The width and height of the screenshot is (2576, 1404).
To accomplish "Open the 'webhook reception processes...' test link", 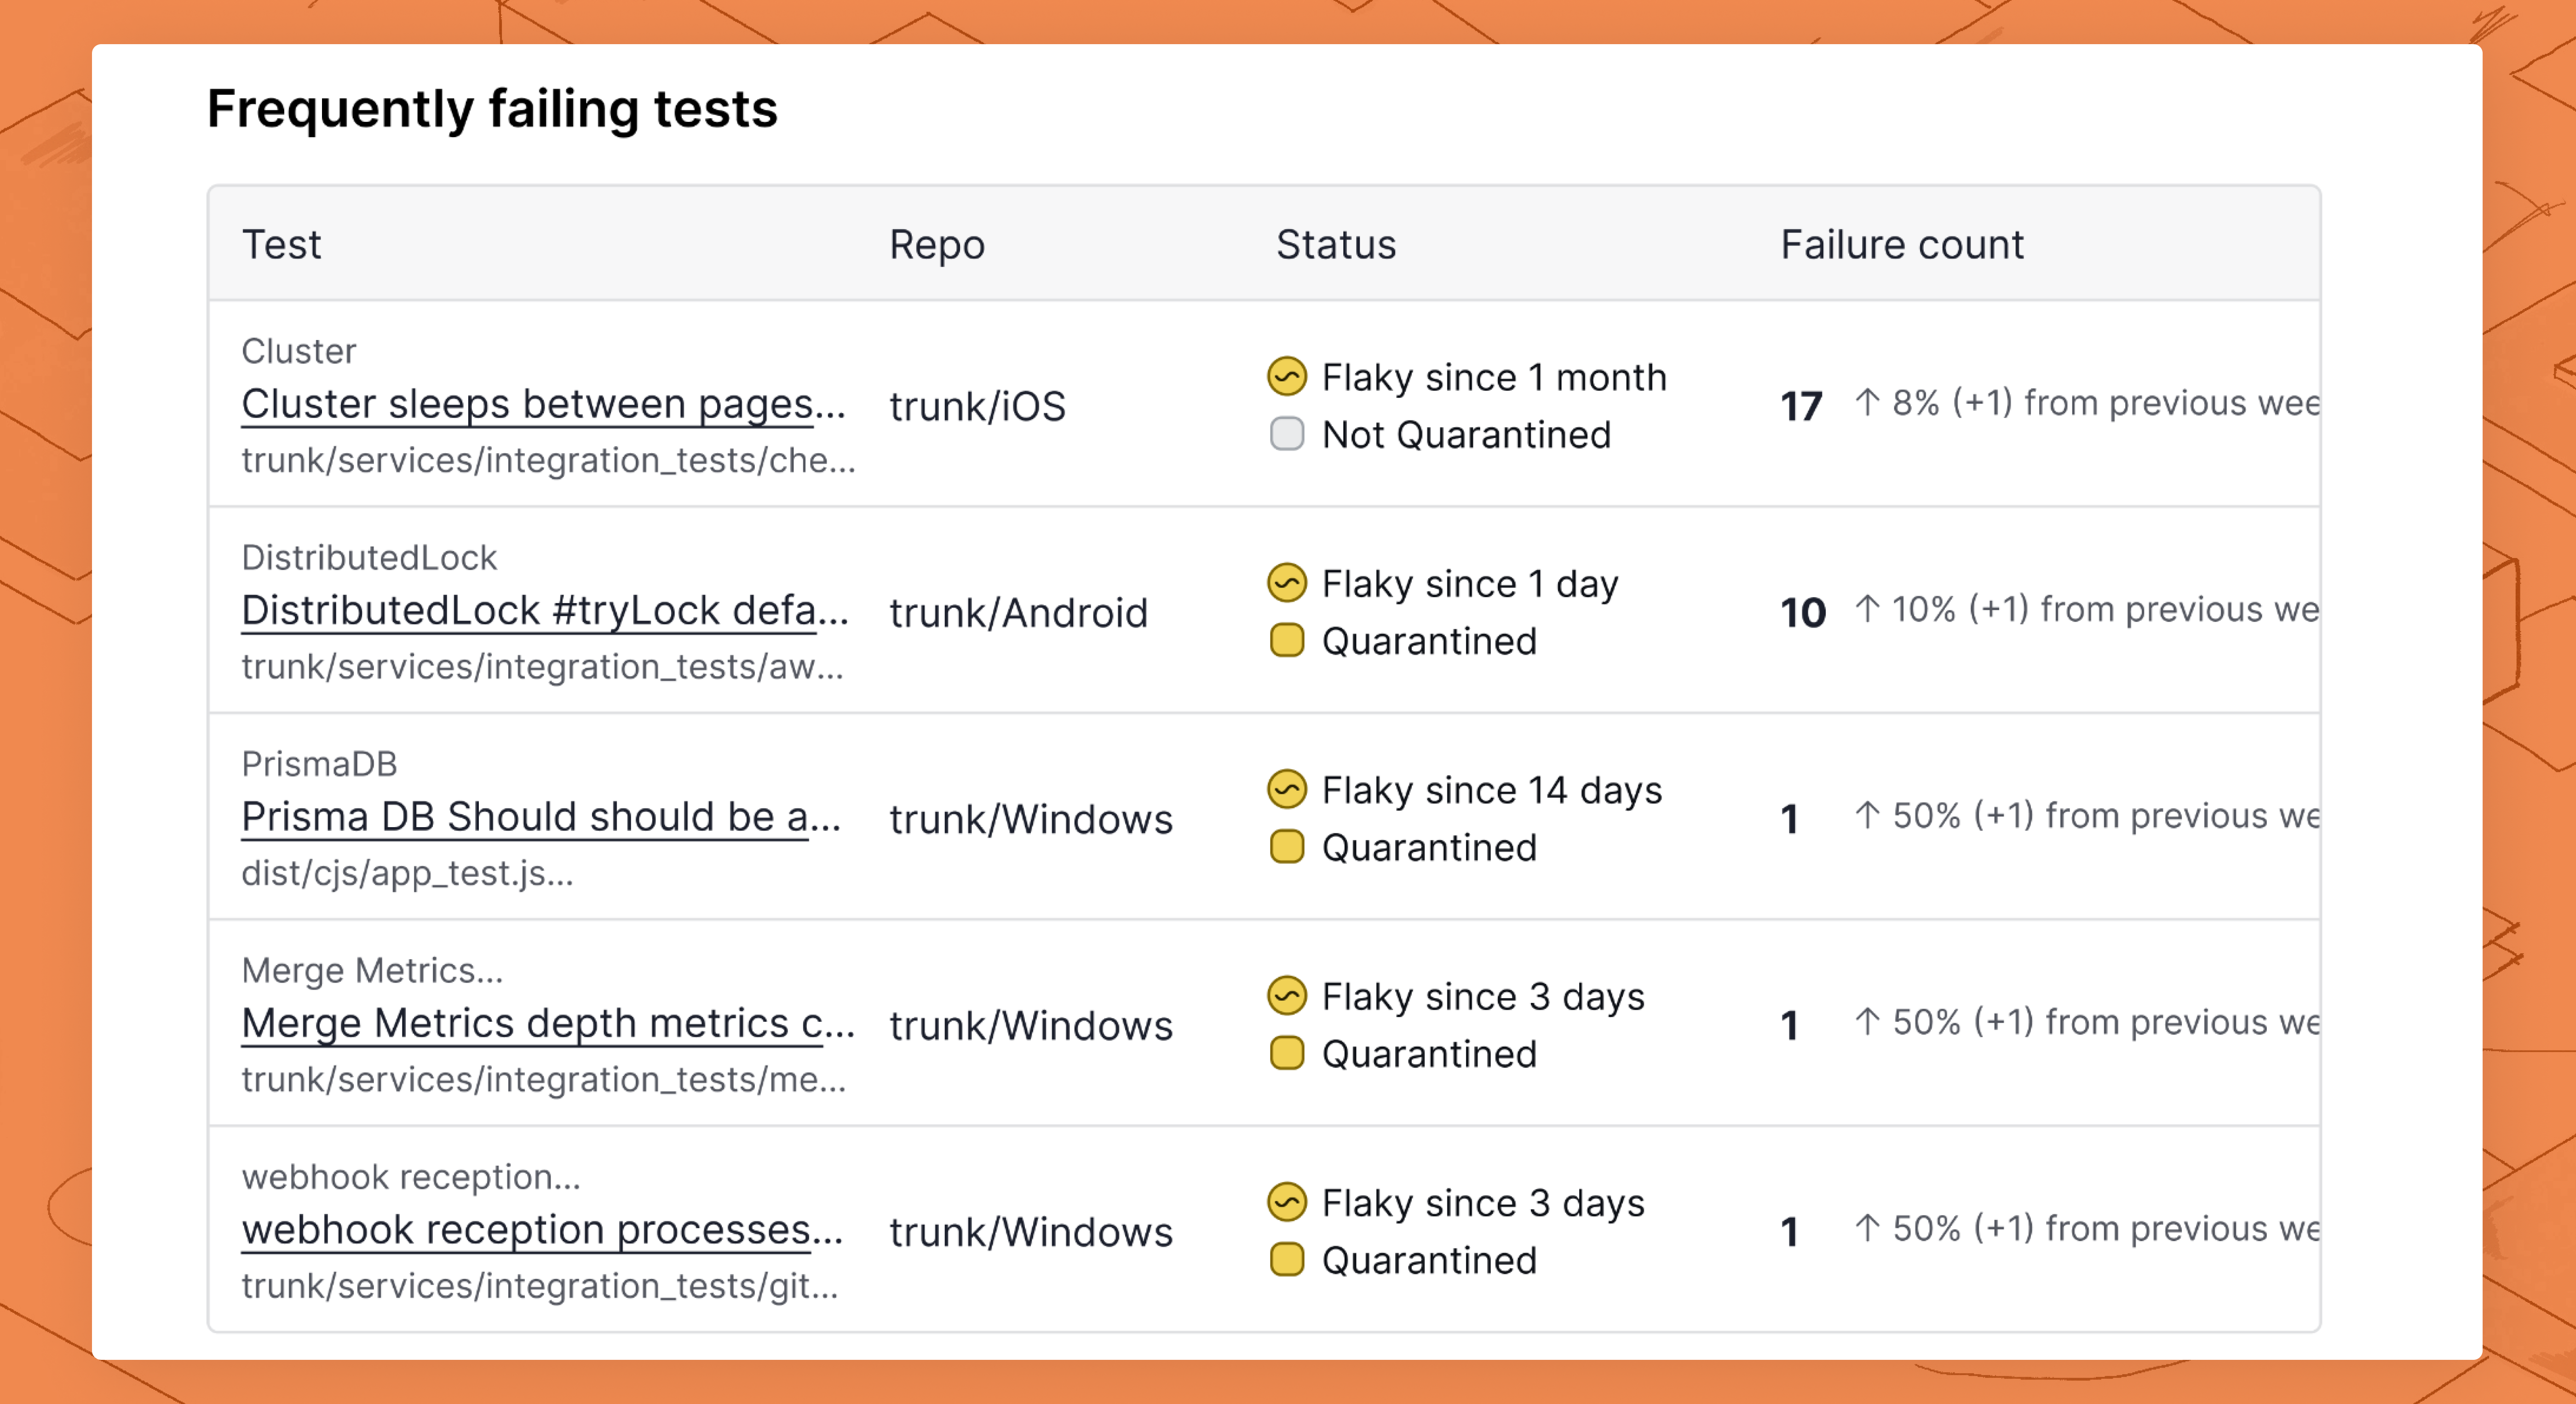I will point(542,1230).
